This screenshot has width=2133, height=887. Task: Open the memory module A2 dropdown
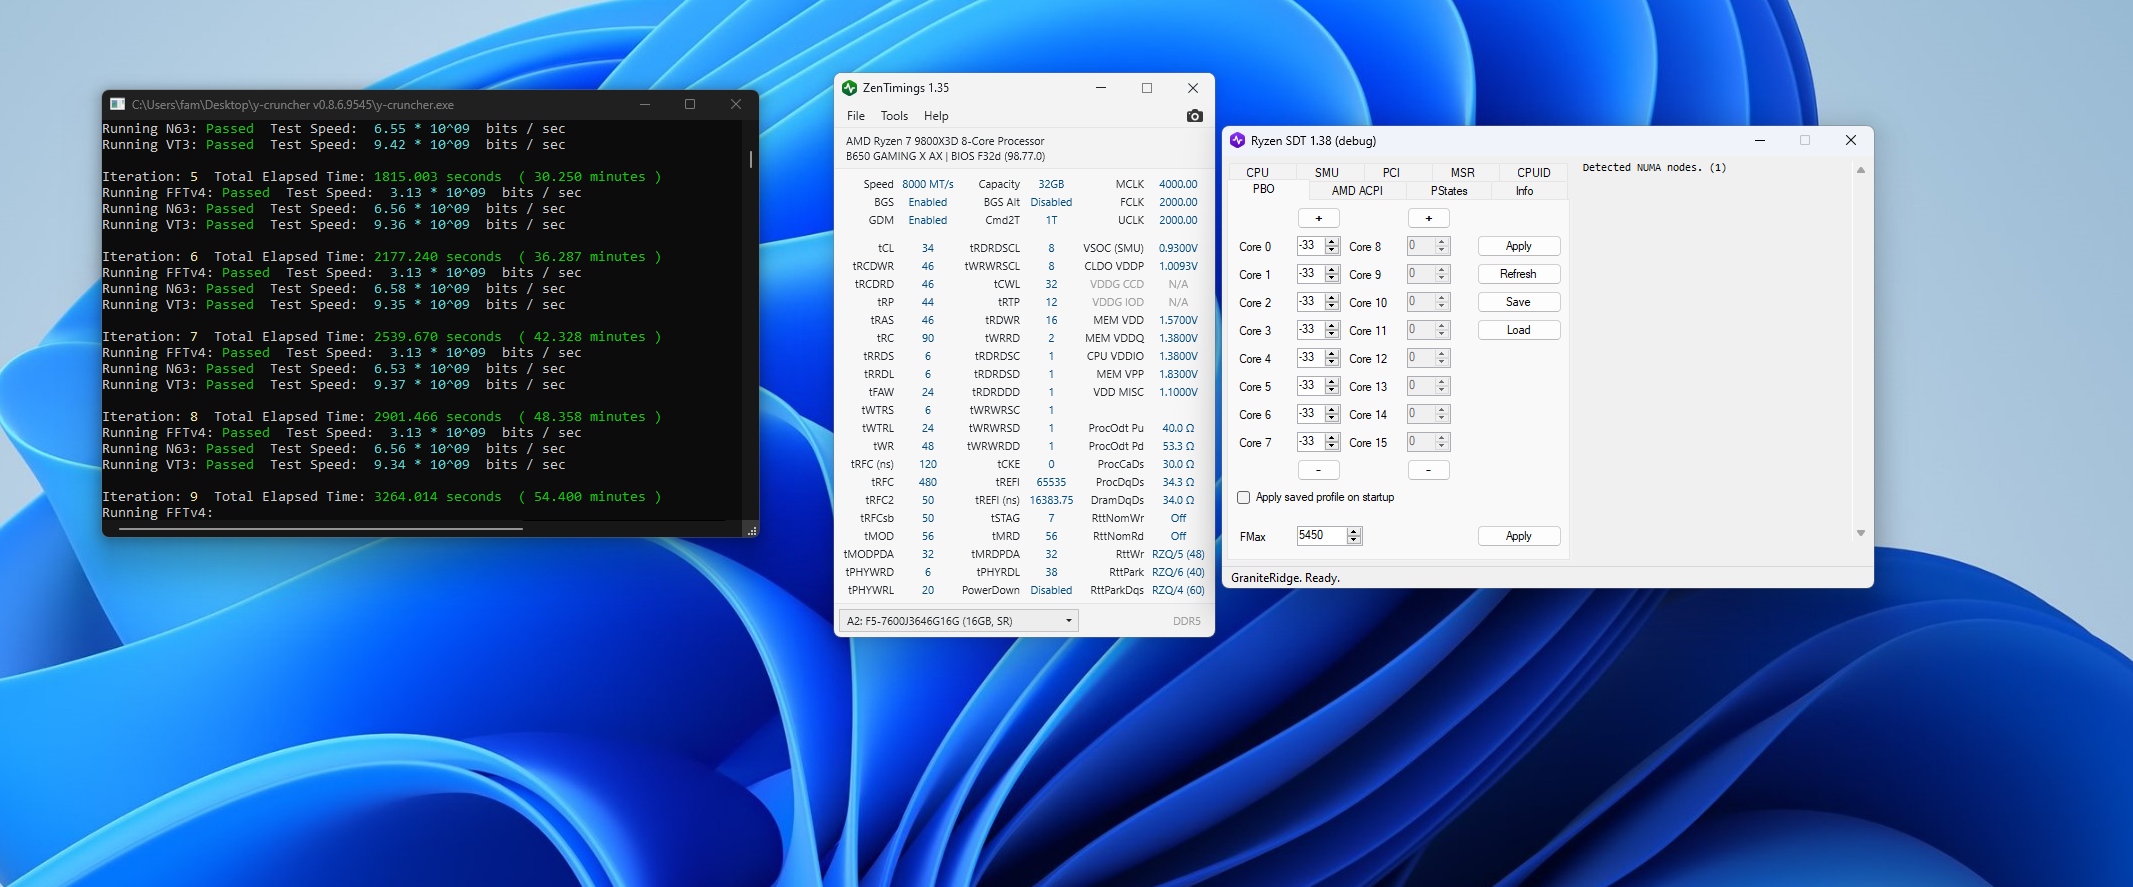point(1068,621)
